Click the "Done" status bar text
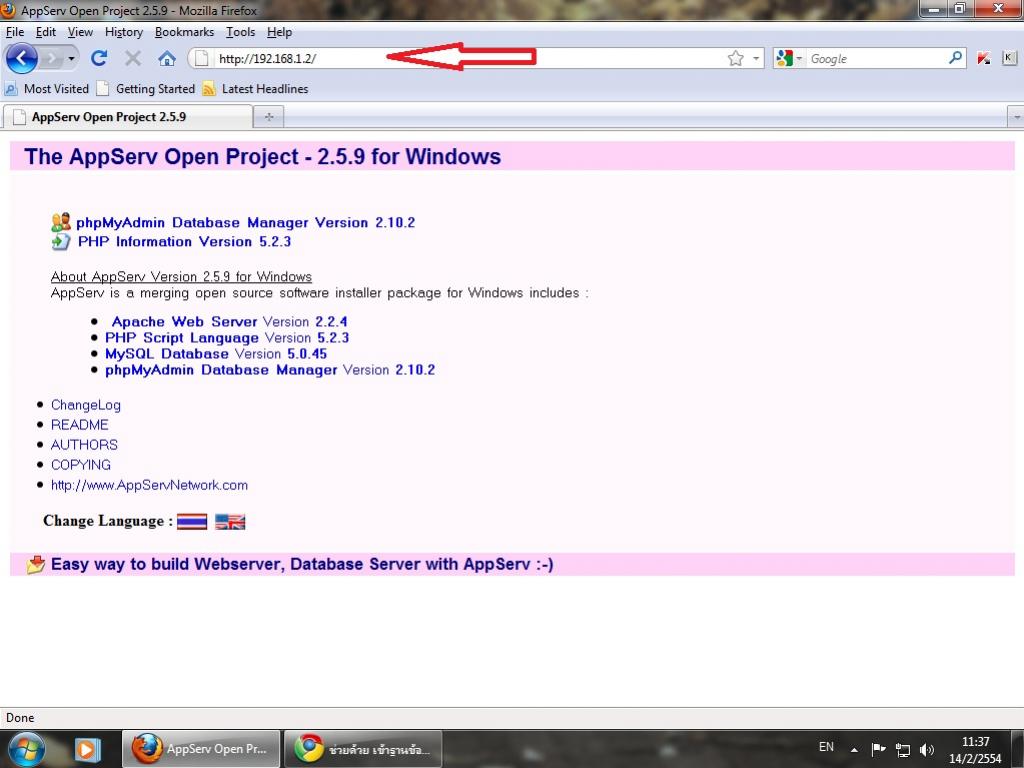The image size is (1024, 768). [20, 718]
